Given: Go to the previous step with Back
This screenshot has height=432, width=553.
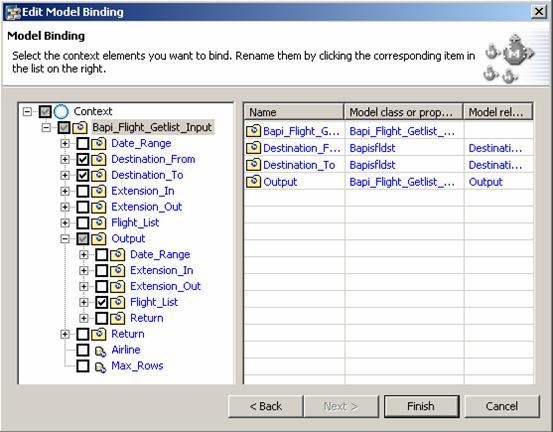Looking at the screenshot, I should [x=266, y=406].
